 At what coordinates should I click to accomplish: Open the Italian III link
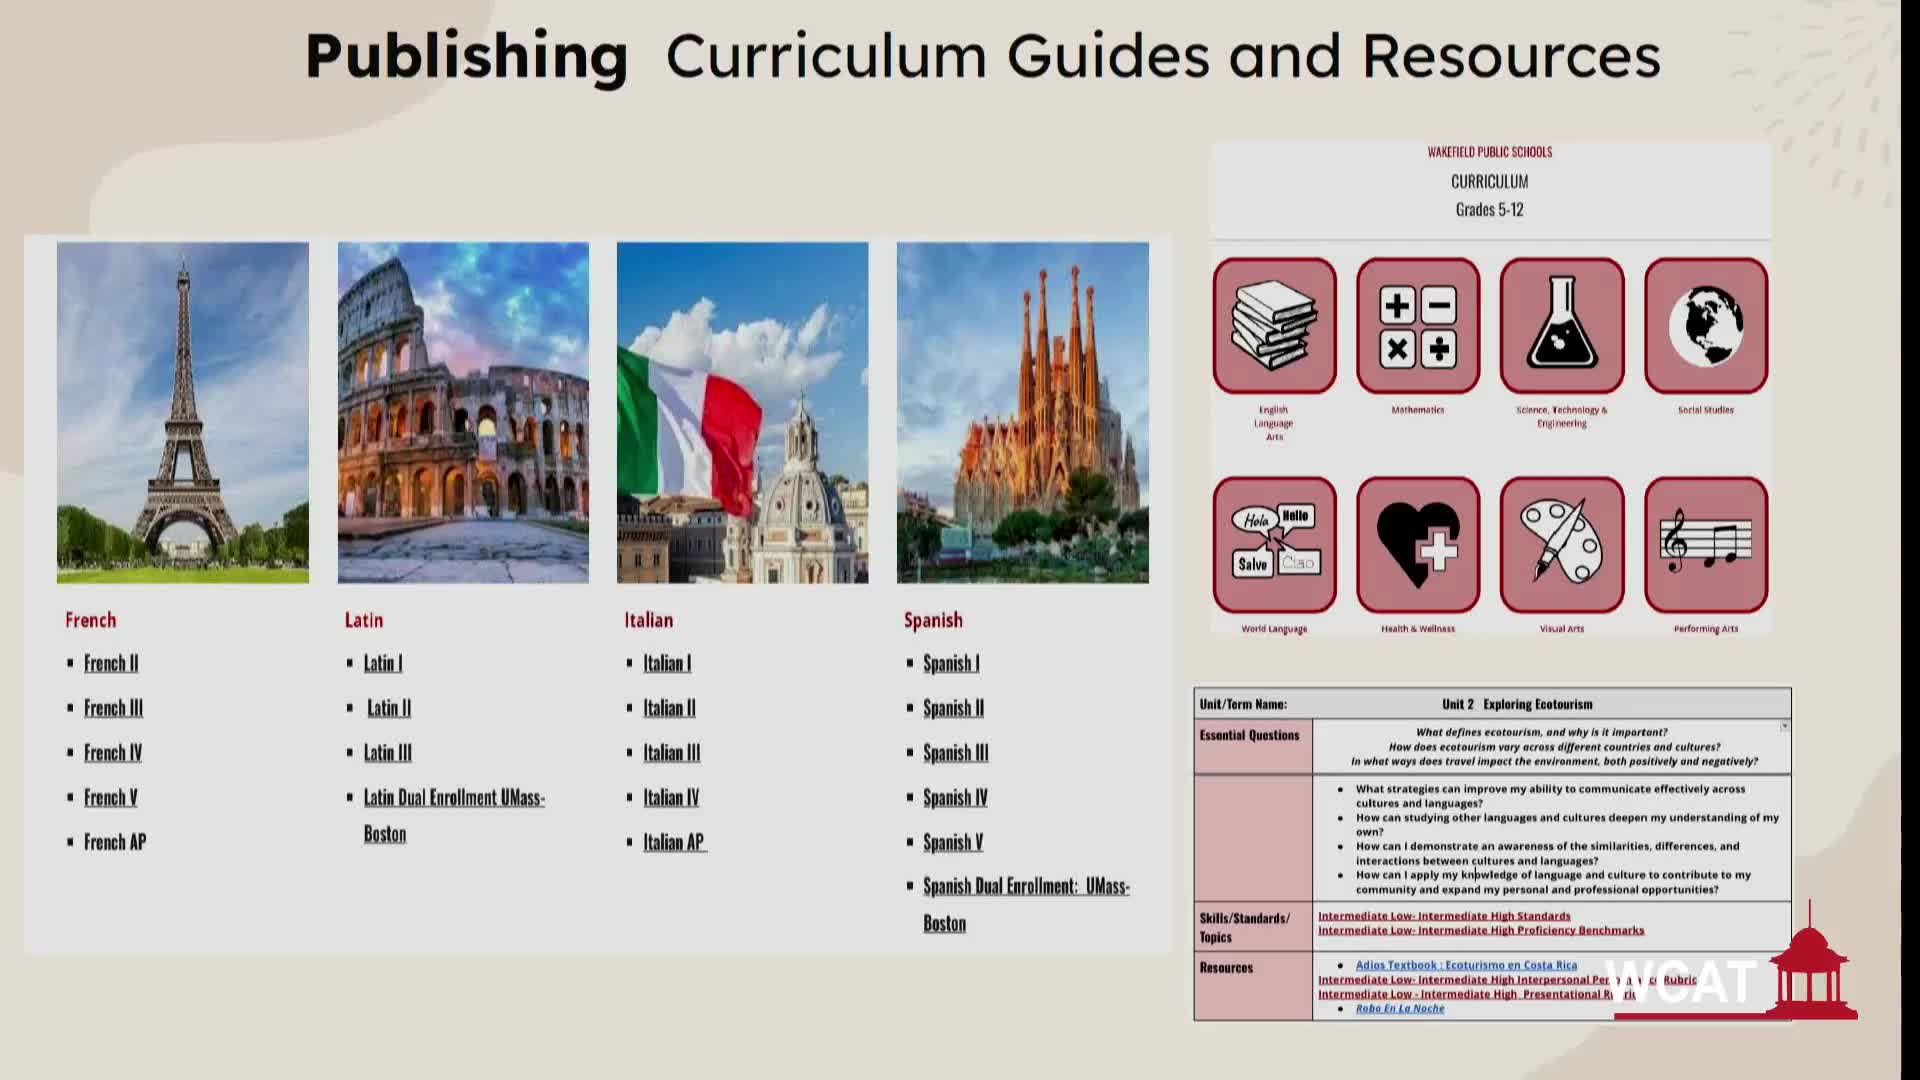(x=671, y=752)
